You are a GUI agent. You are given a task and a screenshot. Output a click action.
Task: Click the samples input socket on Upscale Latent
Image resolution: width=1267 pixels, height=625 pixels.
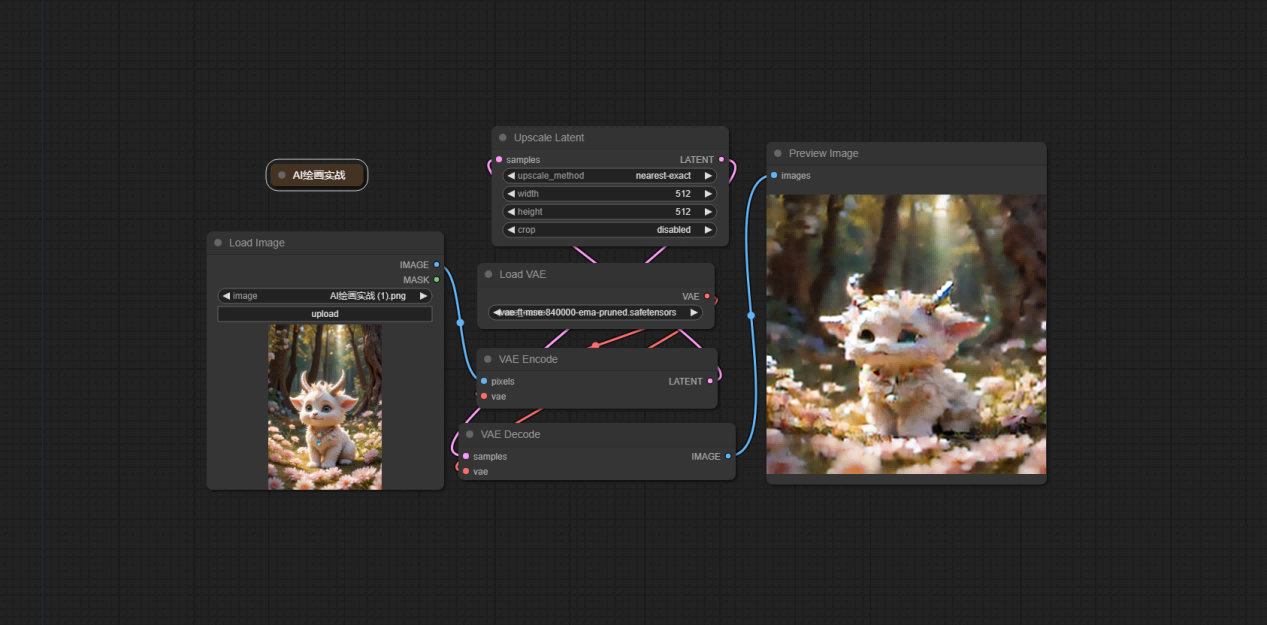[x=499, y=160]
